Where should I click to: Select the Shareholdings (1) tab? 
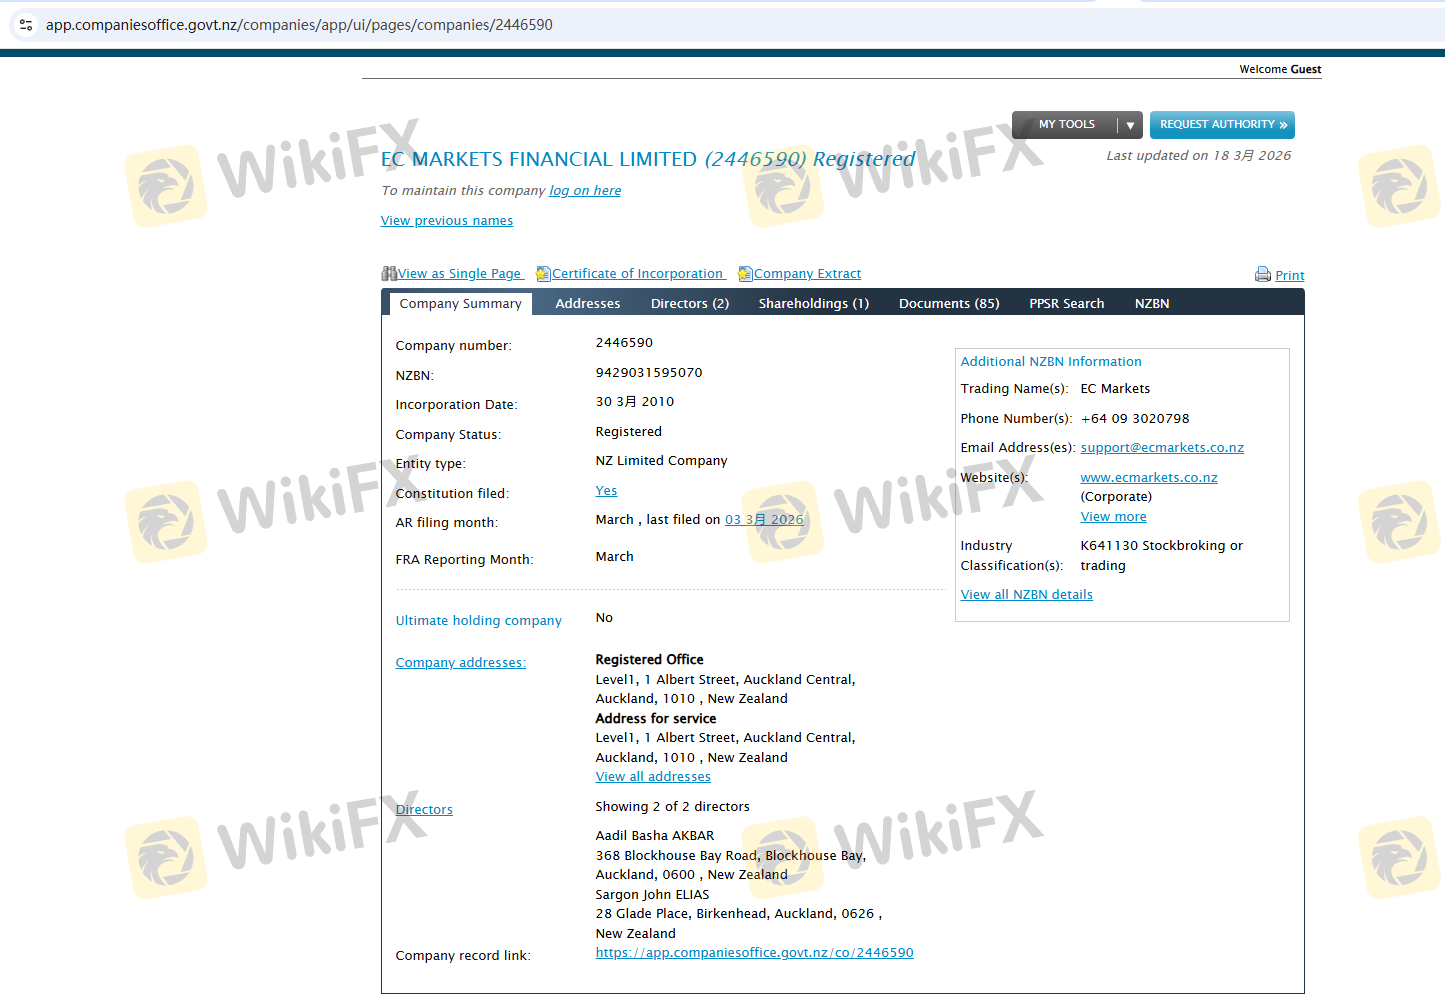pyautogui.click(x=813, y=304)
